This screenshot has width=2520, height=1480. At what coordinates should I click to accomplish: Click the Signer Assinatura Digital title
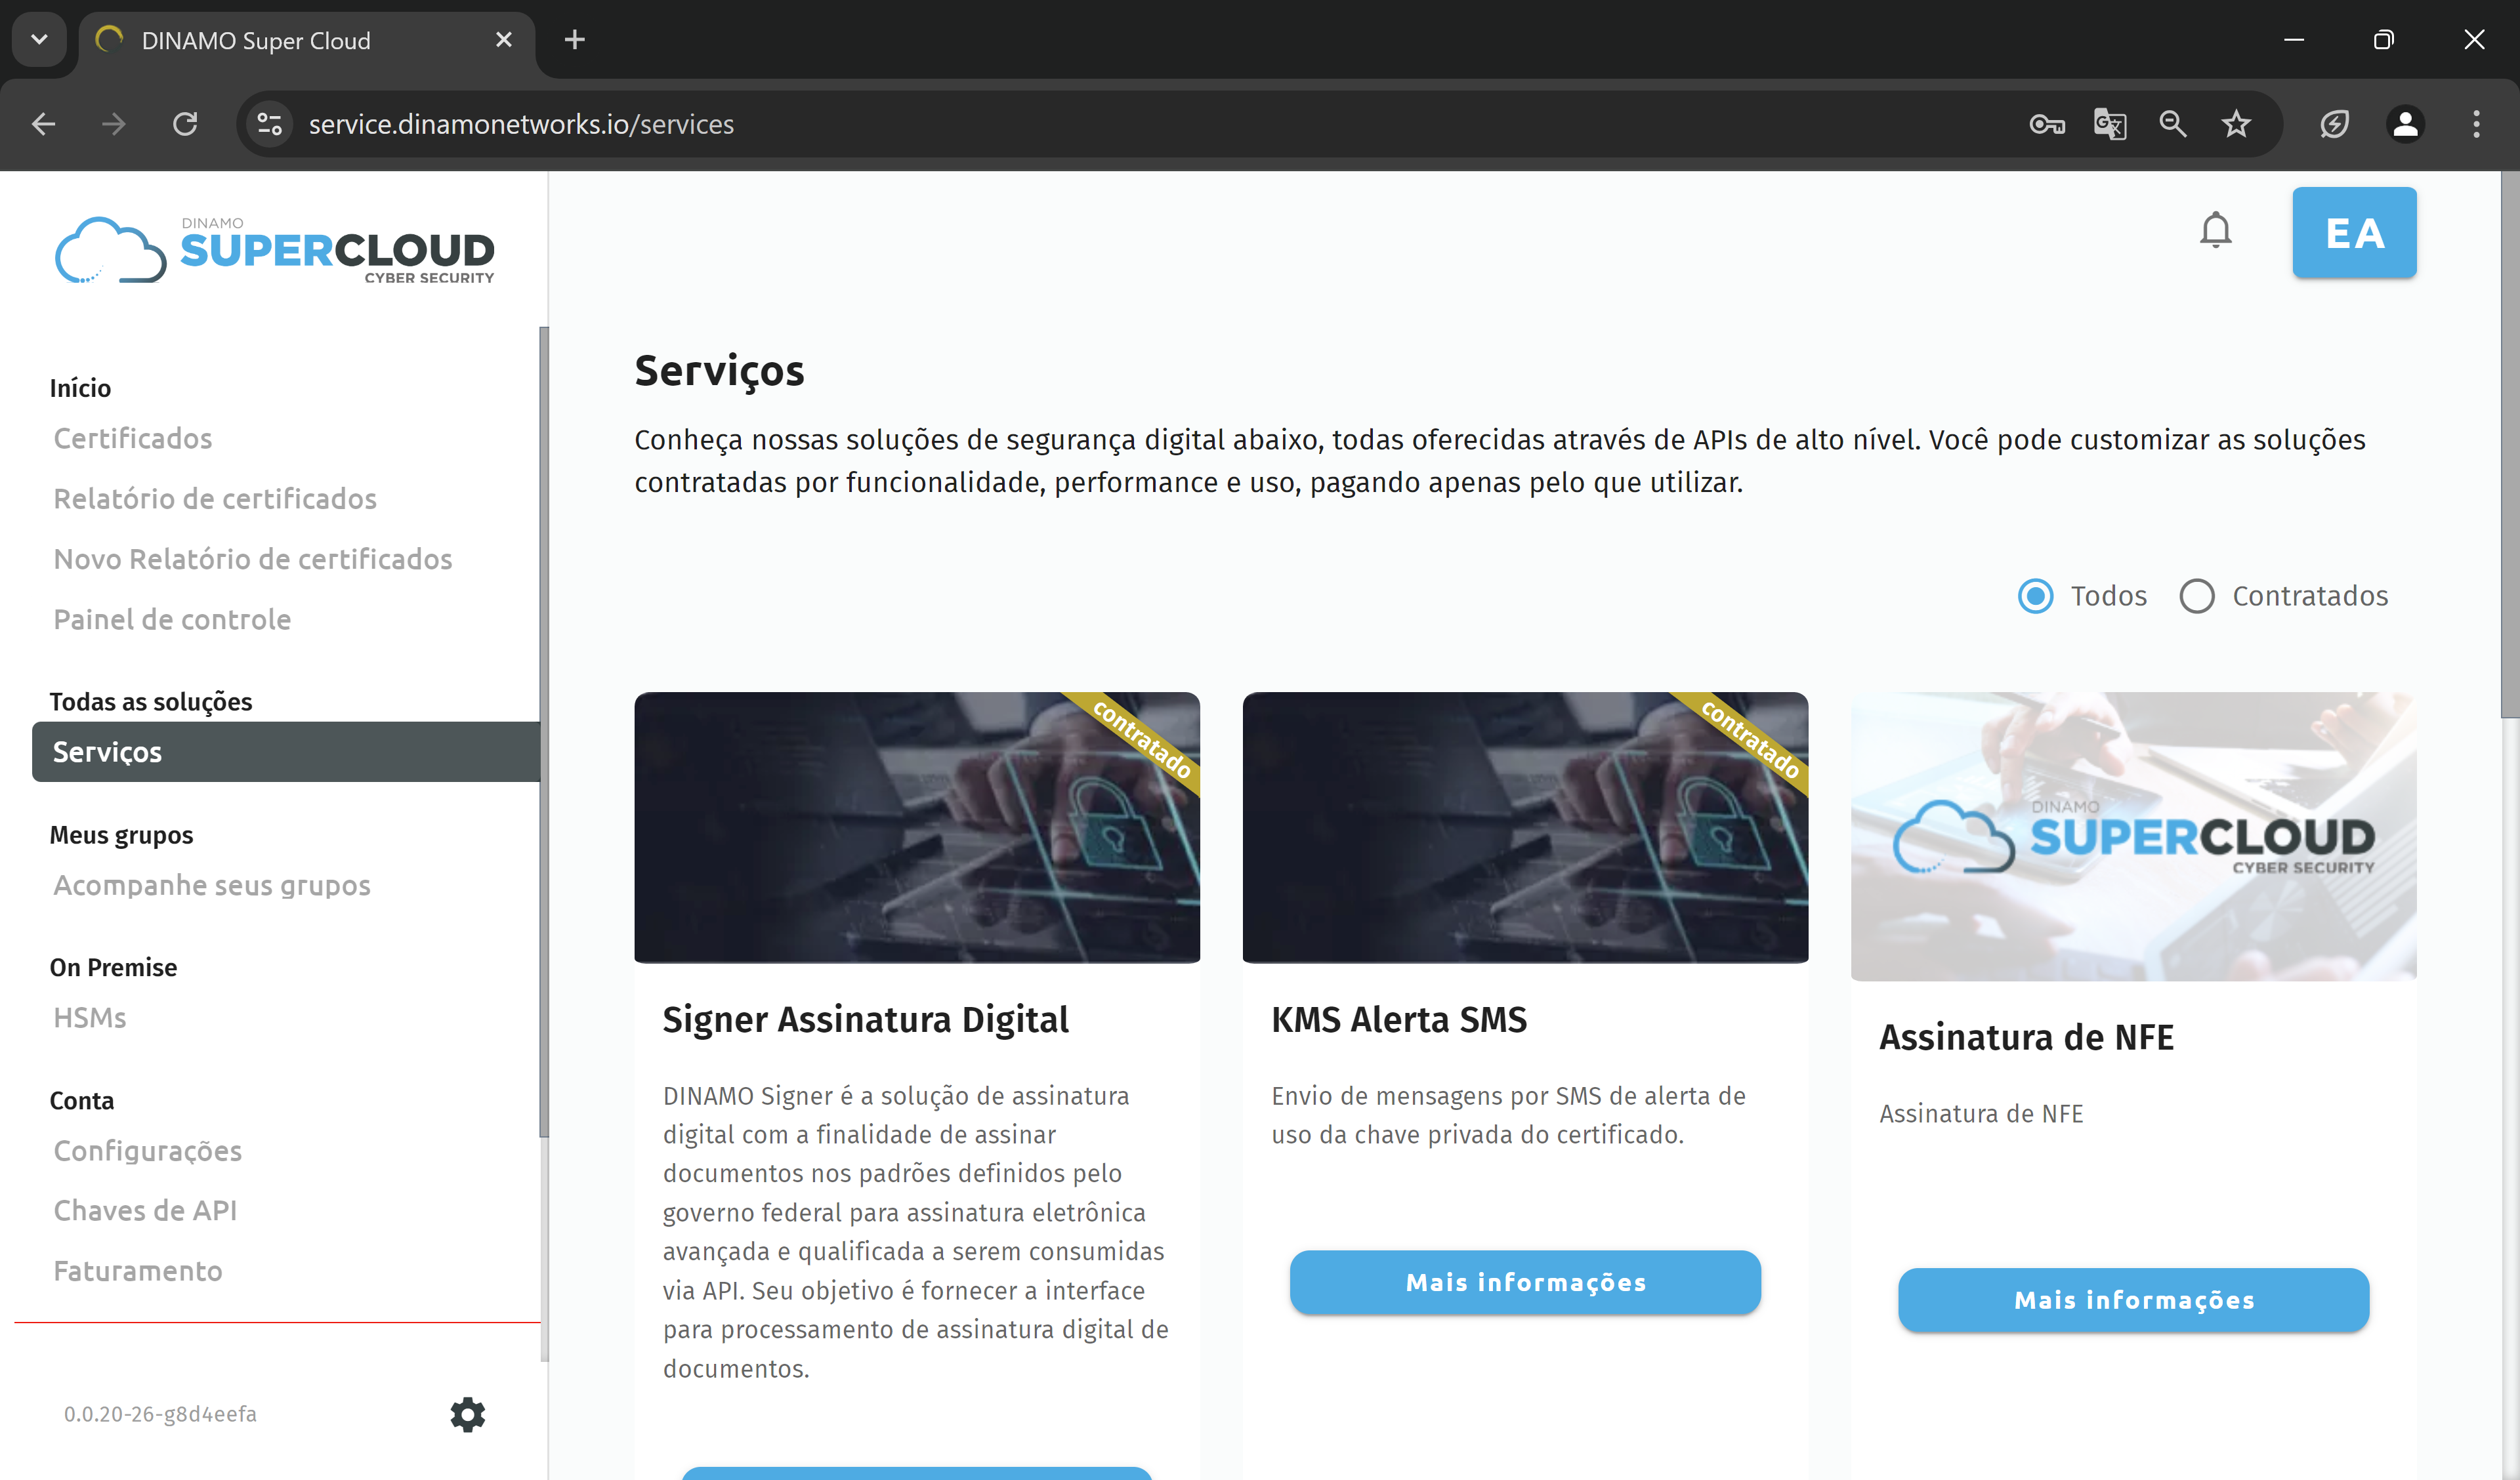865,1019
